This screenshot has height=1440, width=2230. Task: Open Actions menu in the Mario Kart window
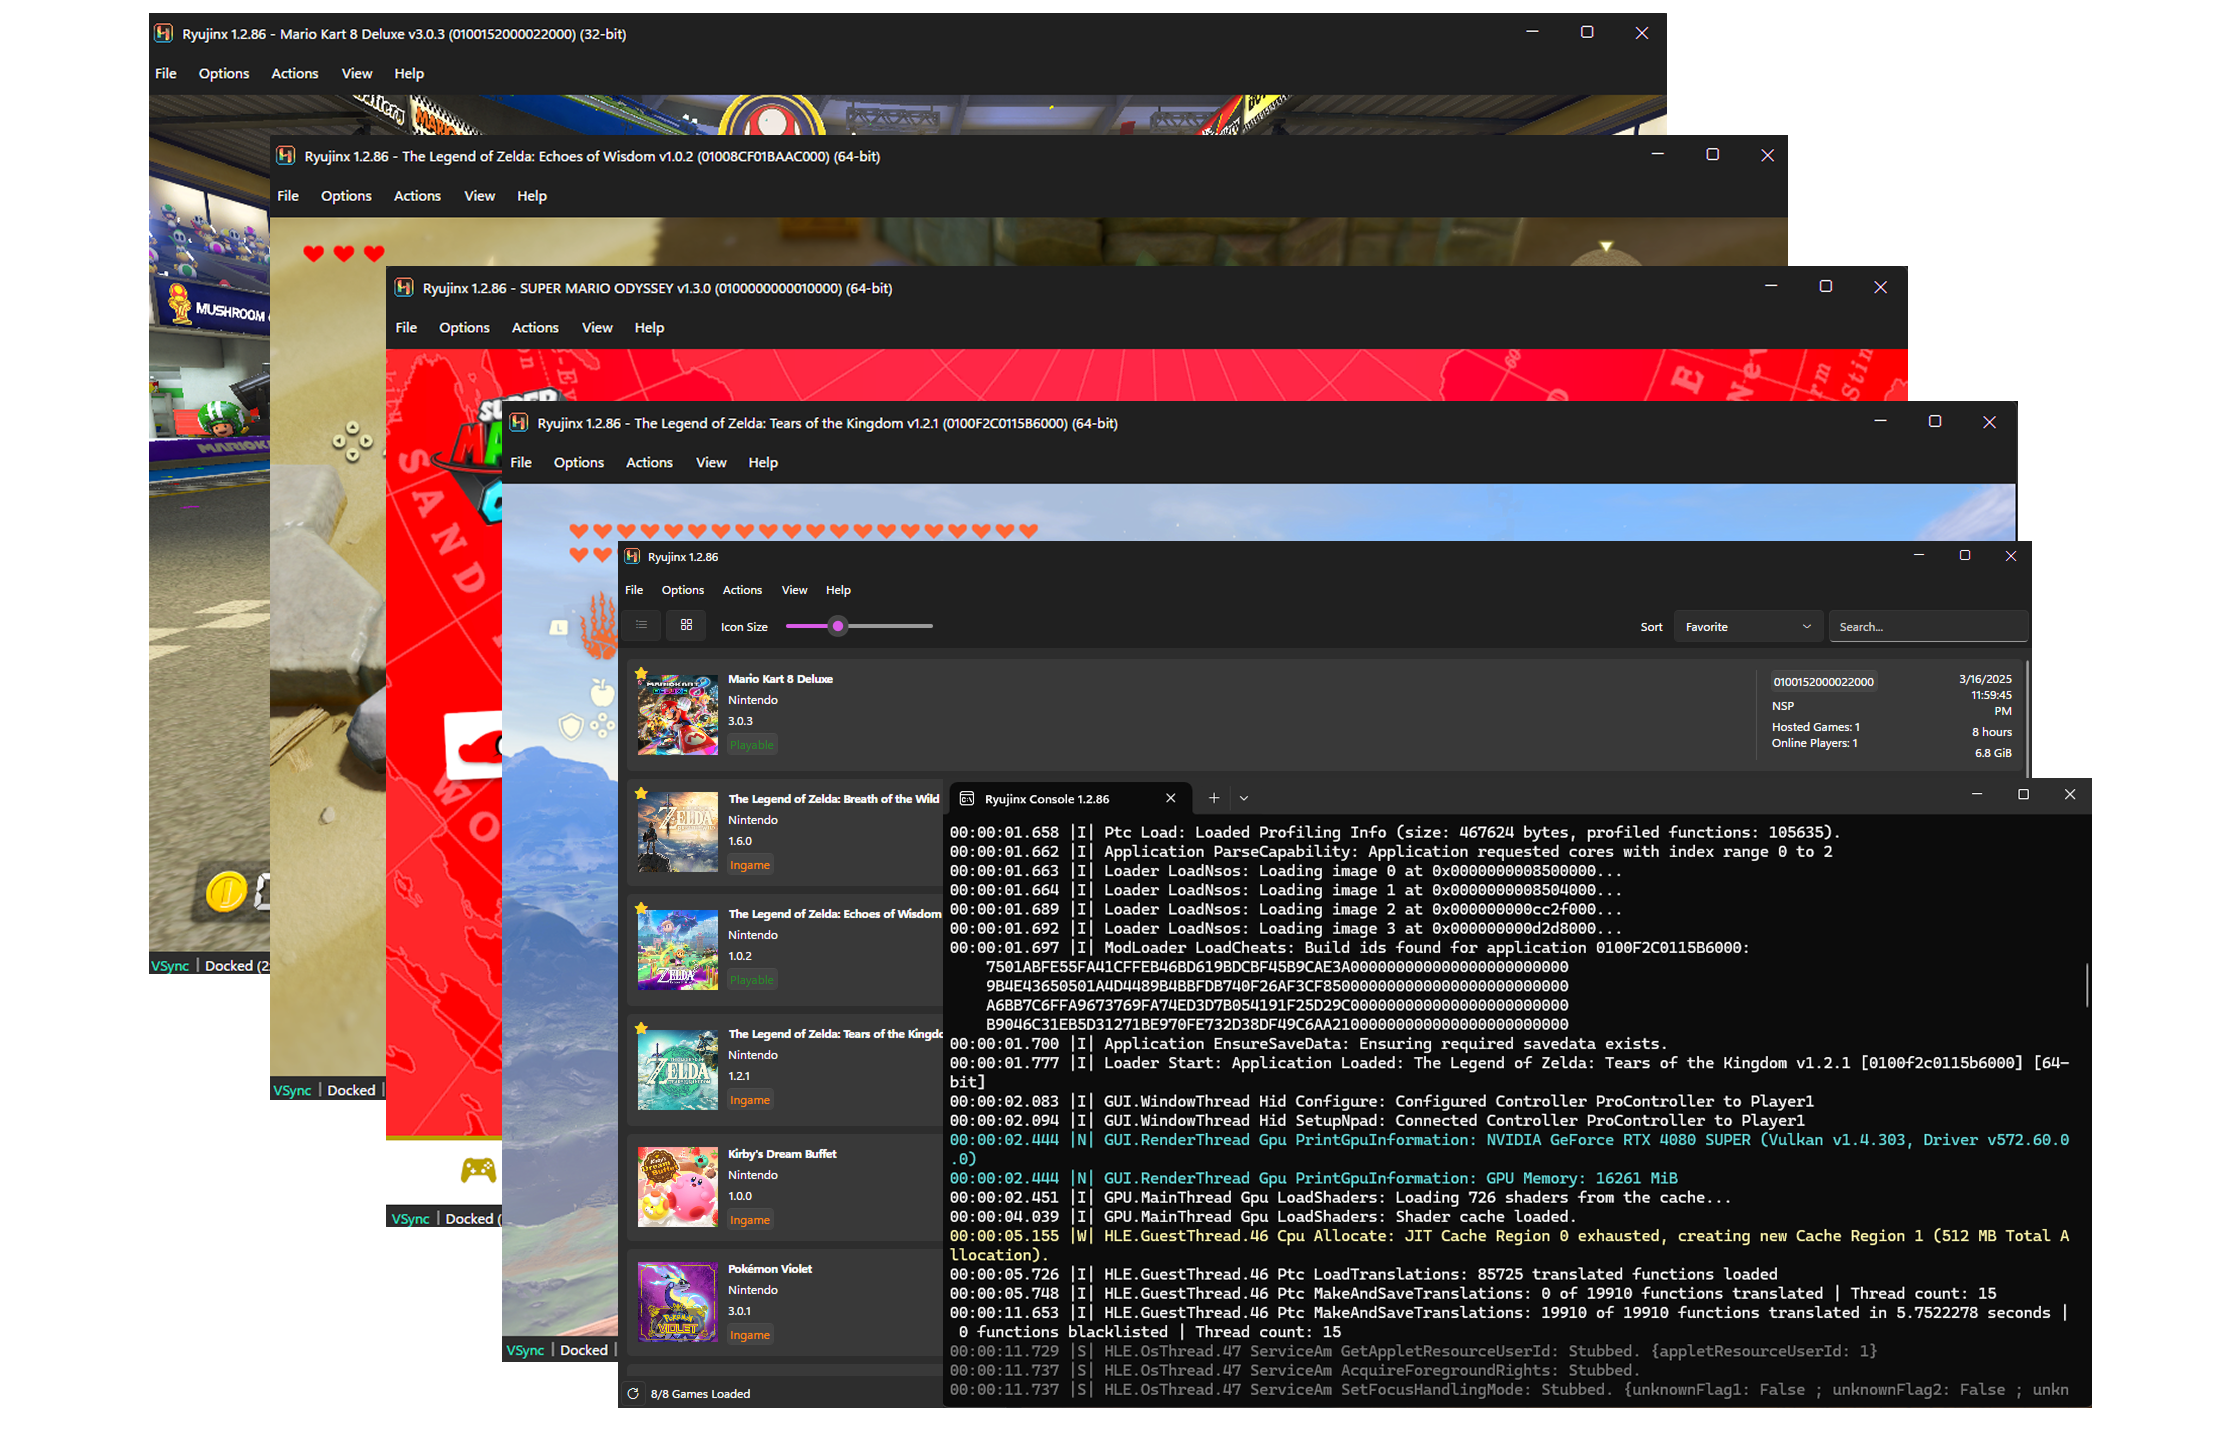(295, 74)
